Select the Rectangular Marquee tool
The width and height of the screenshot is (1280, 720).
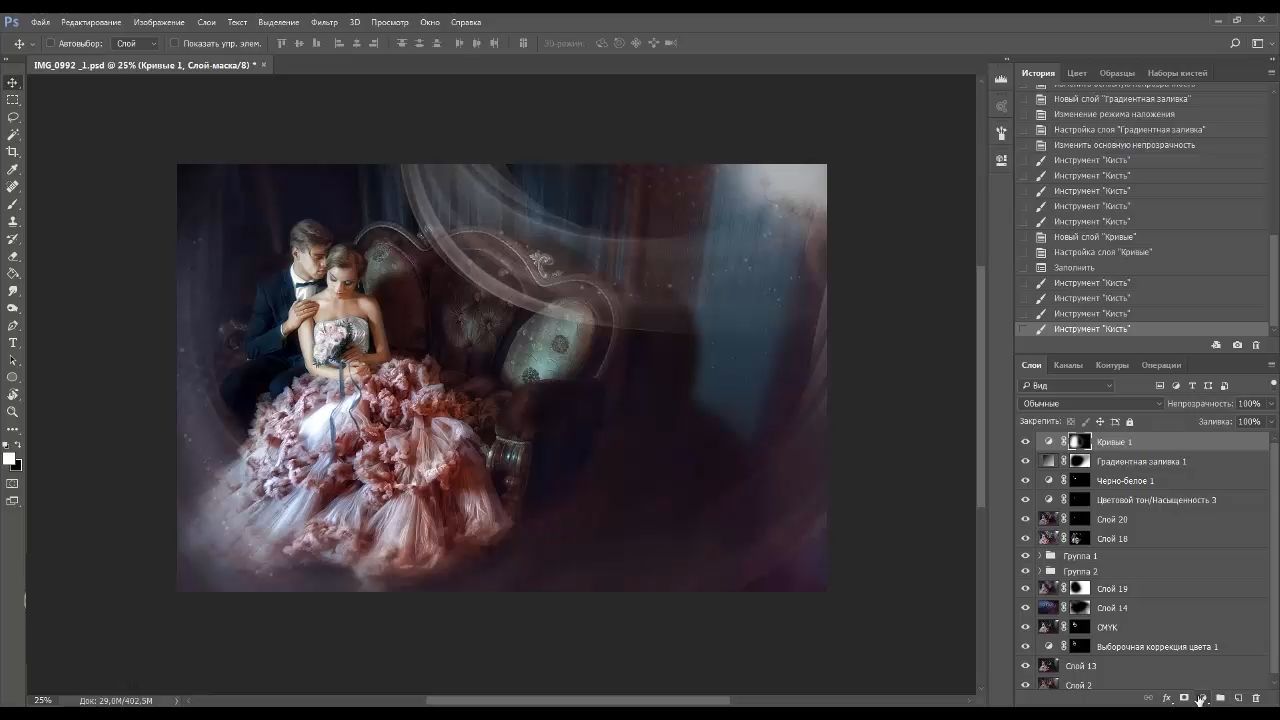[13, 100]
